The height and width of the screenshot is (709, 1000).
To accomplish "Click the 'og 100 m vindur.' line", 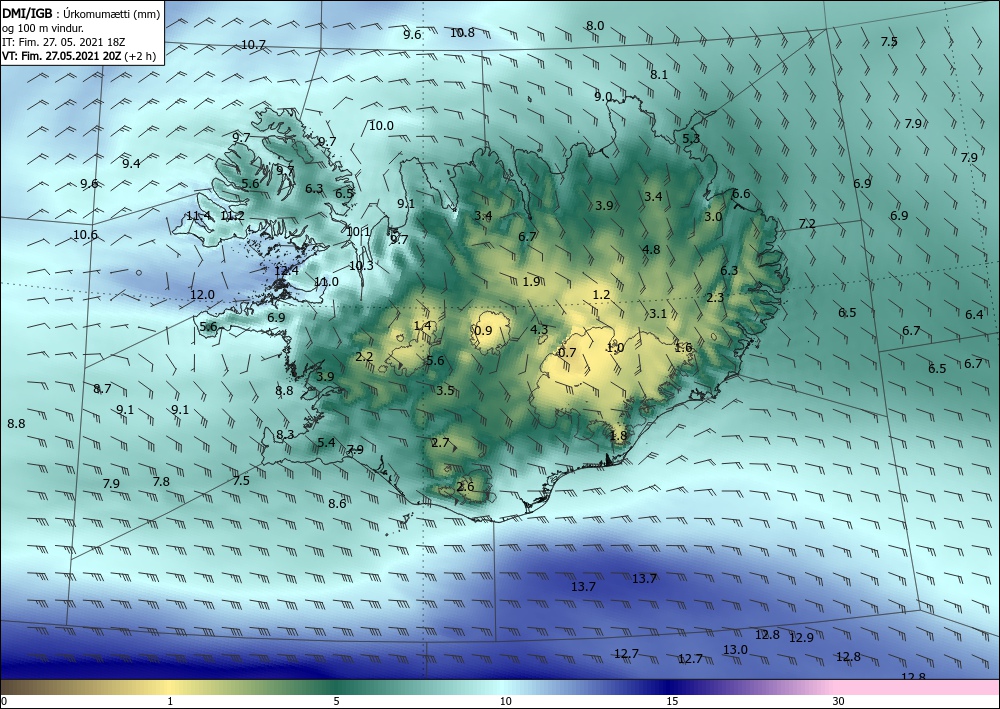I will [x=43, y=28].
